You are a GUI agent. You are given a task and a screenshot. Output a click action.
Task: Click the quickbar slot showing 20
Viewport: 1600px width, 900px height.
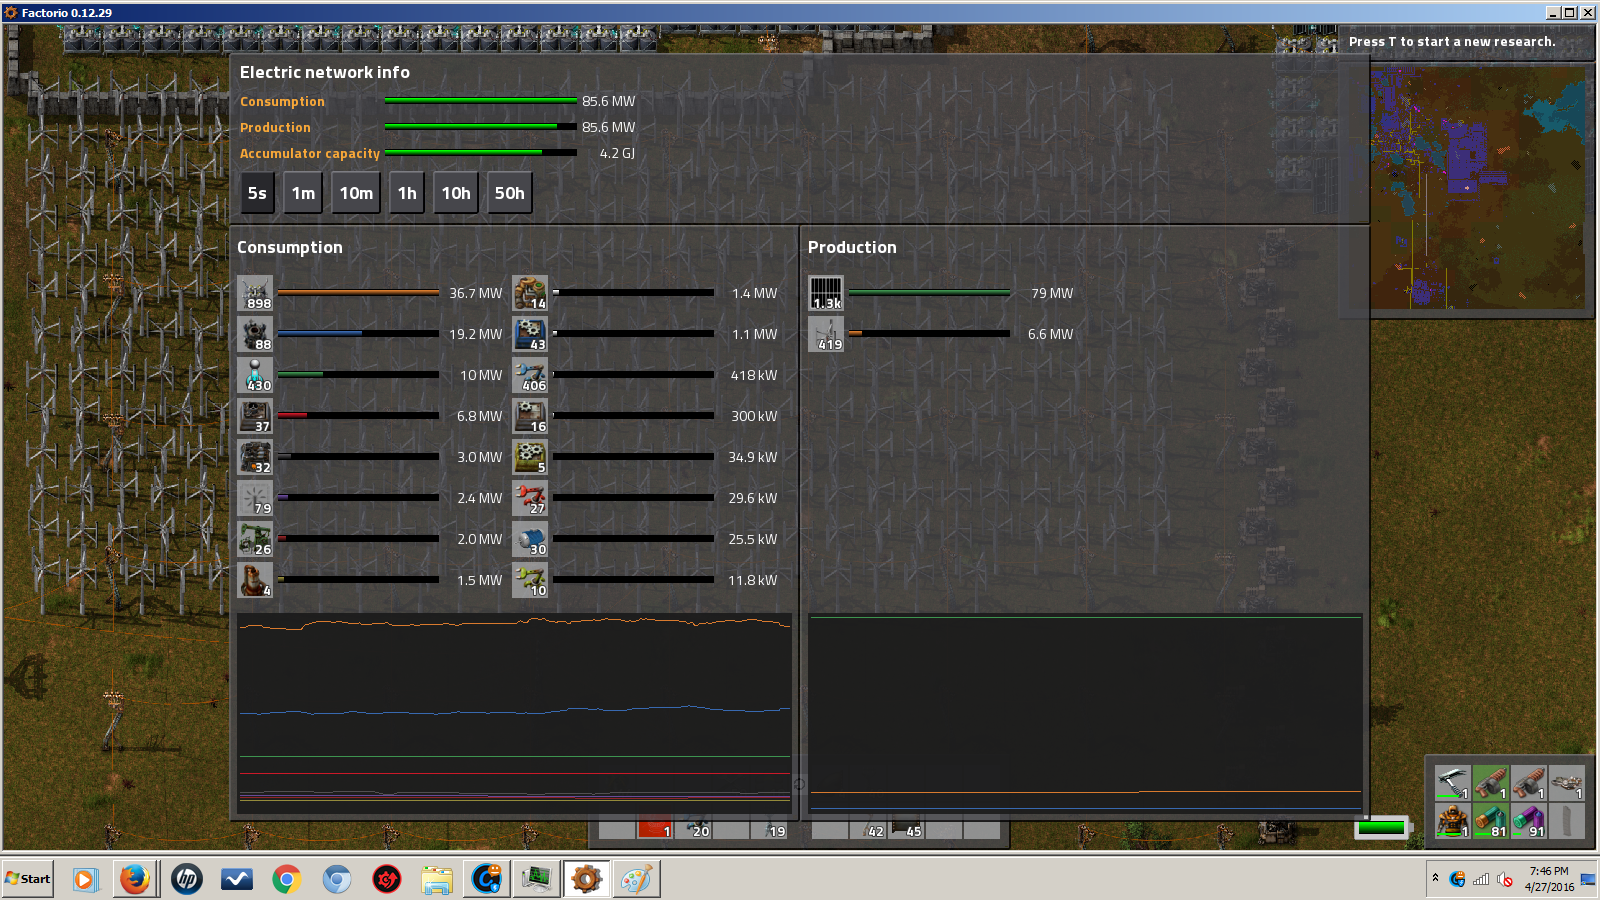coord(693,829)
